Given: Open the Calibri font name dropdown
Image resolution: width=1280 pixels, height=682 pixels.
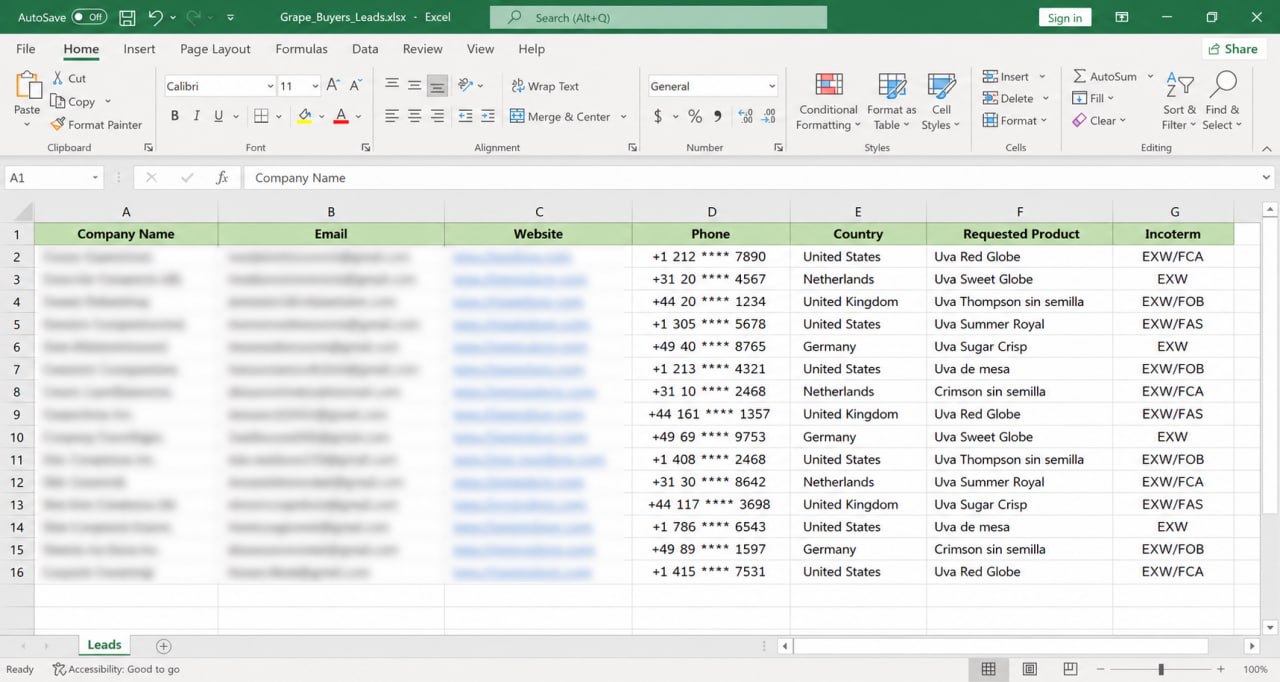Looking at the screenshot, I should [270, 86].
